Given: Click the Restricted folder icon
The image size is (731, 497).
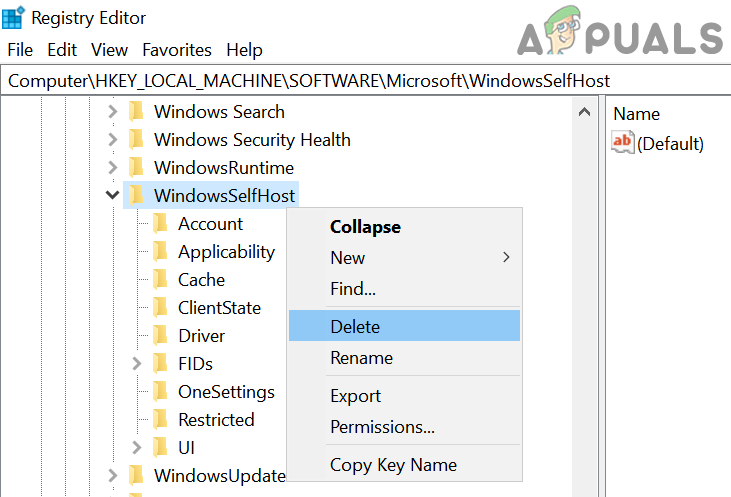Looking at the screenshot, I should pos(160,420).
